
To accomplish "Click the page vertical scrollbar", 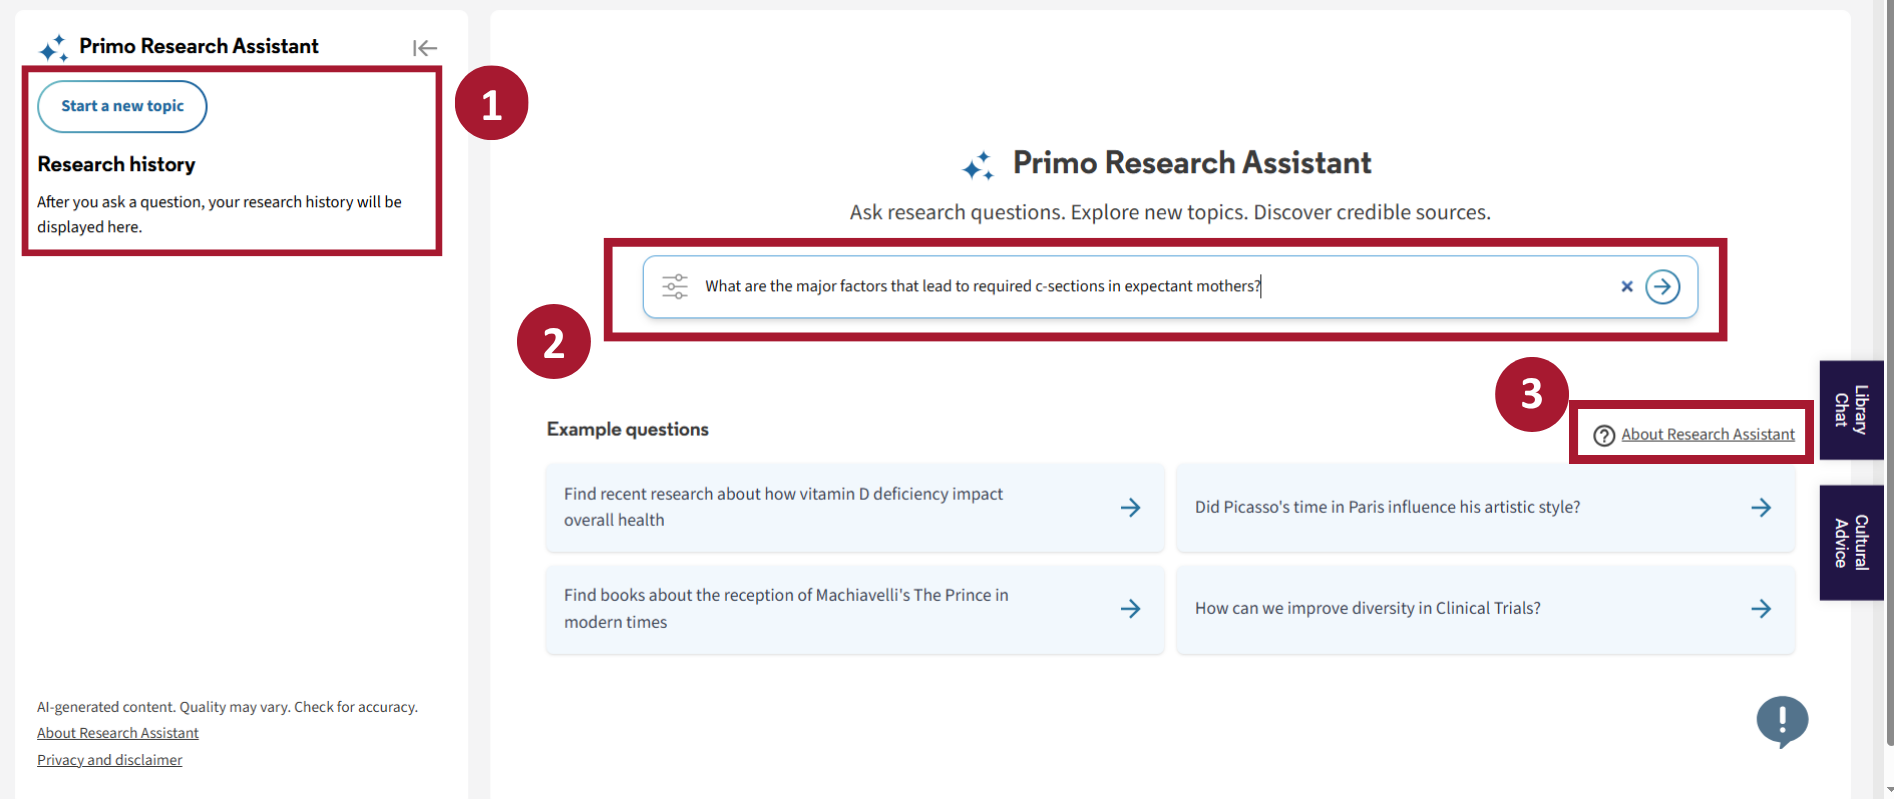I will click(x=1887, y=400).
